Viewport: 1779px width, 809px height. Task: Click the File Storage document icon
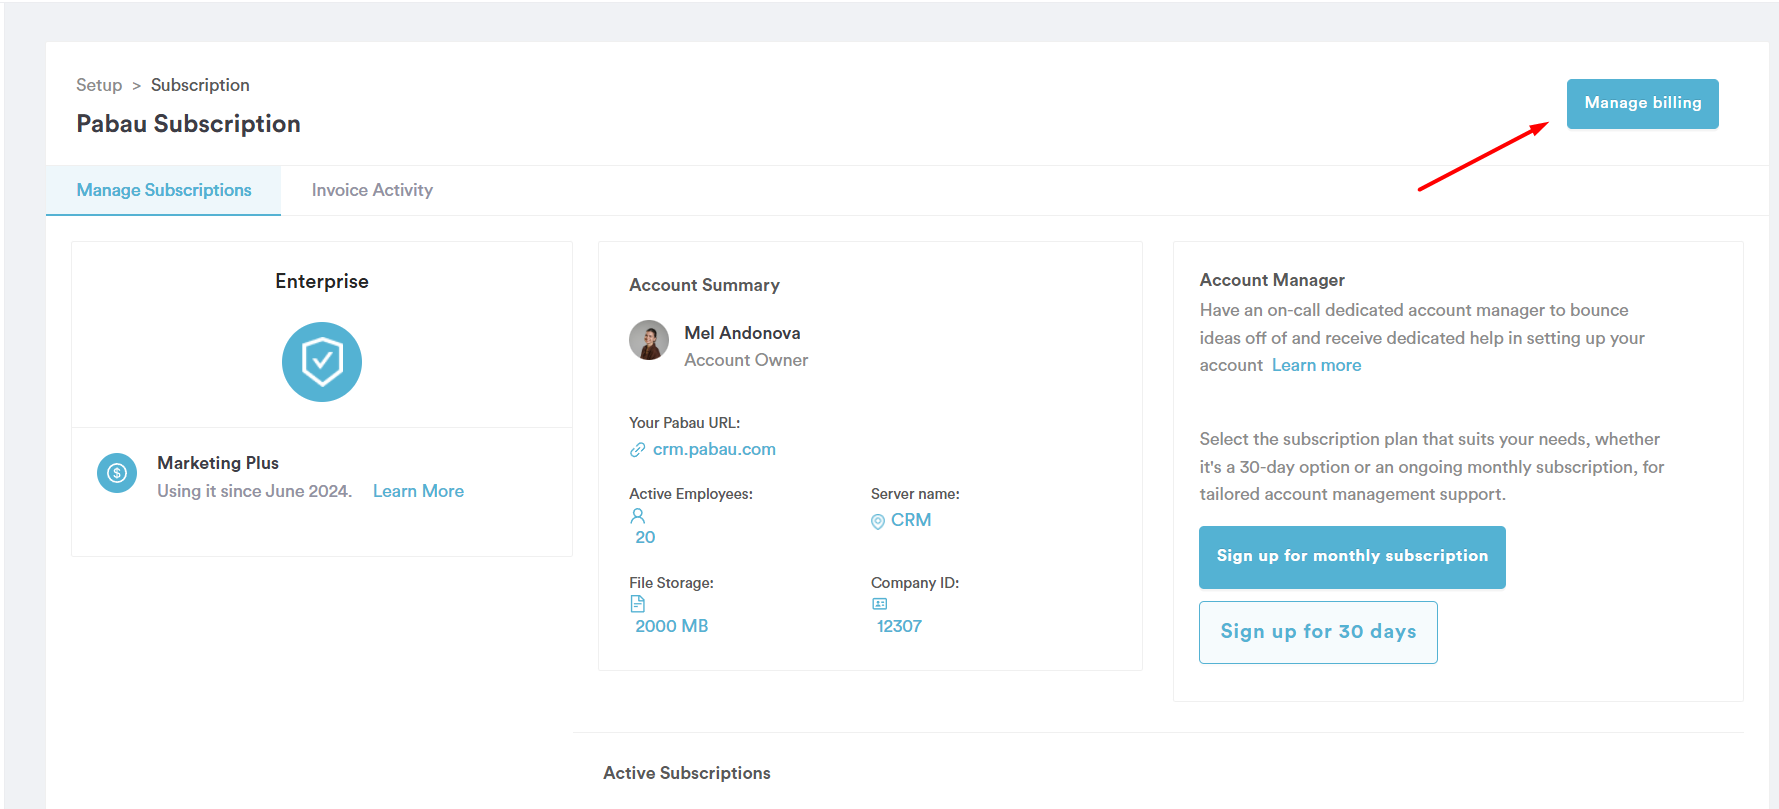pyautogui.click(x=638, y=604)
